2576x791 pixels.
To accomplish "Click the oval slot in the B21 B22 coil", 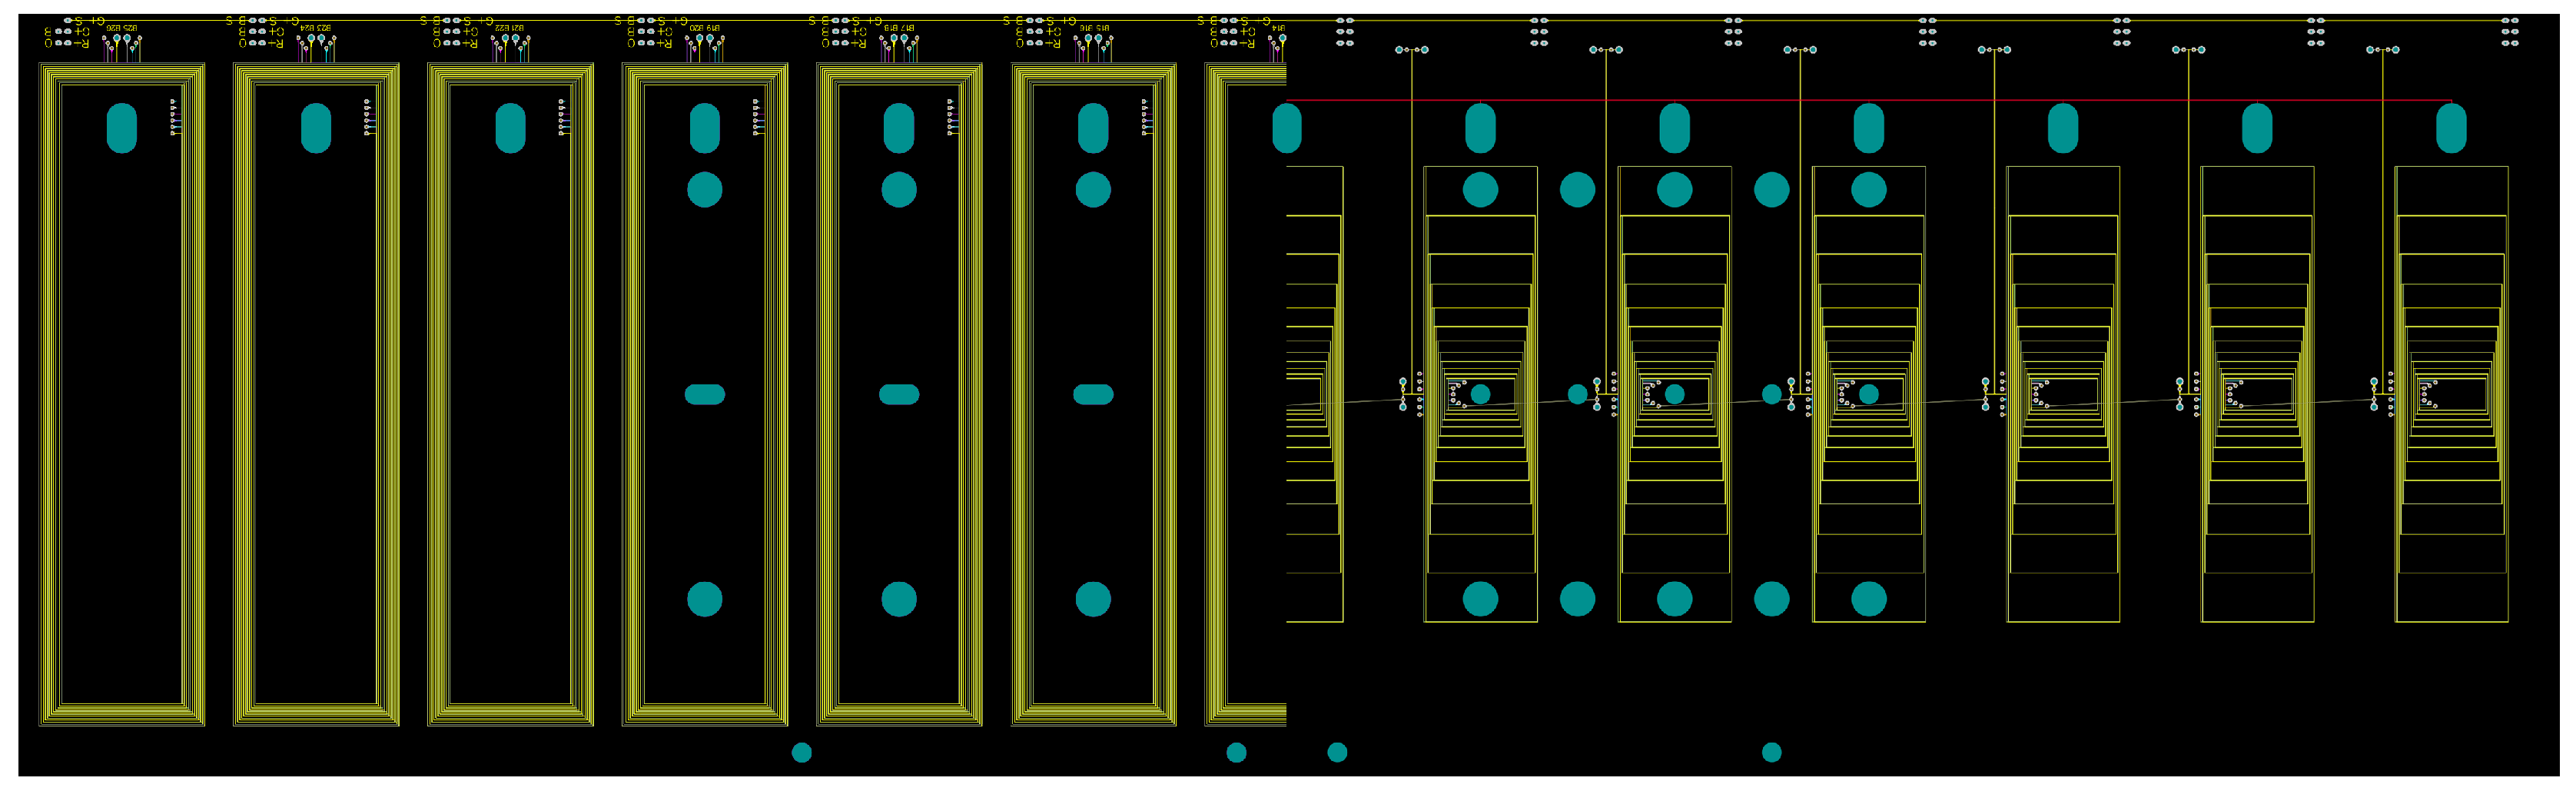I will [x=510, y=128].
